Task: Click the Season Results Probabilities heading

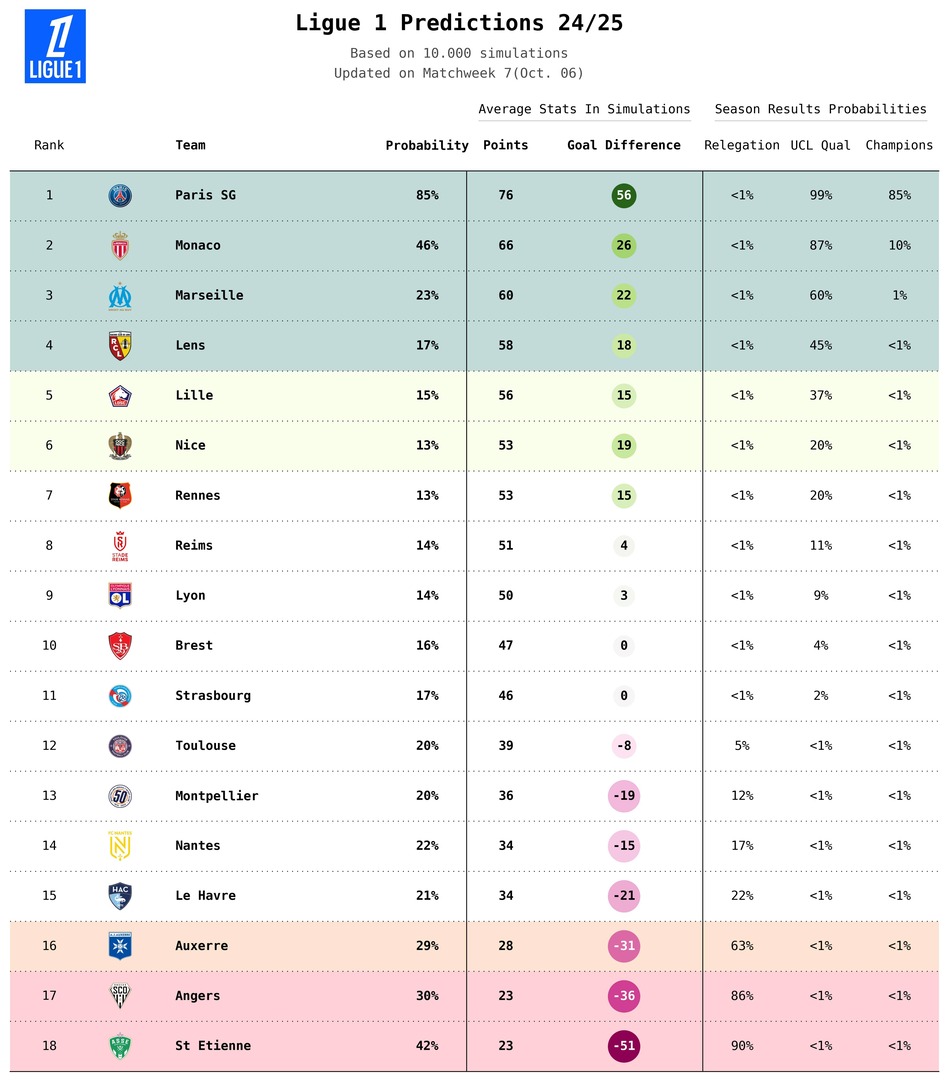Action: tap(820, 110)
